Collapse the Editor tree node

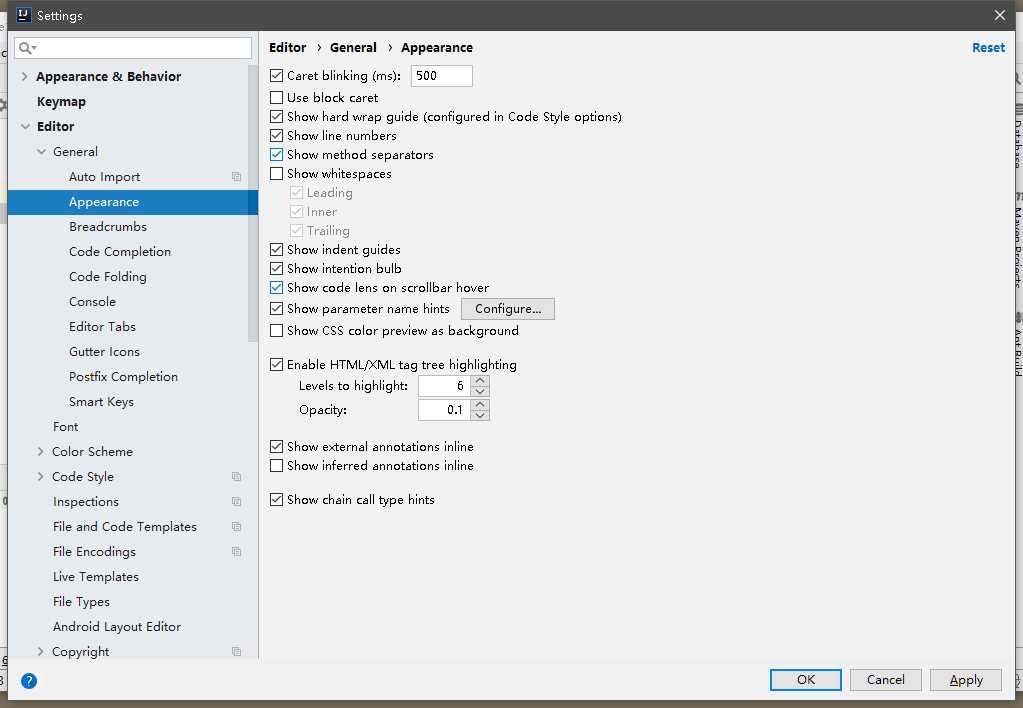point(25,127)
